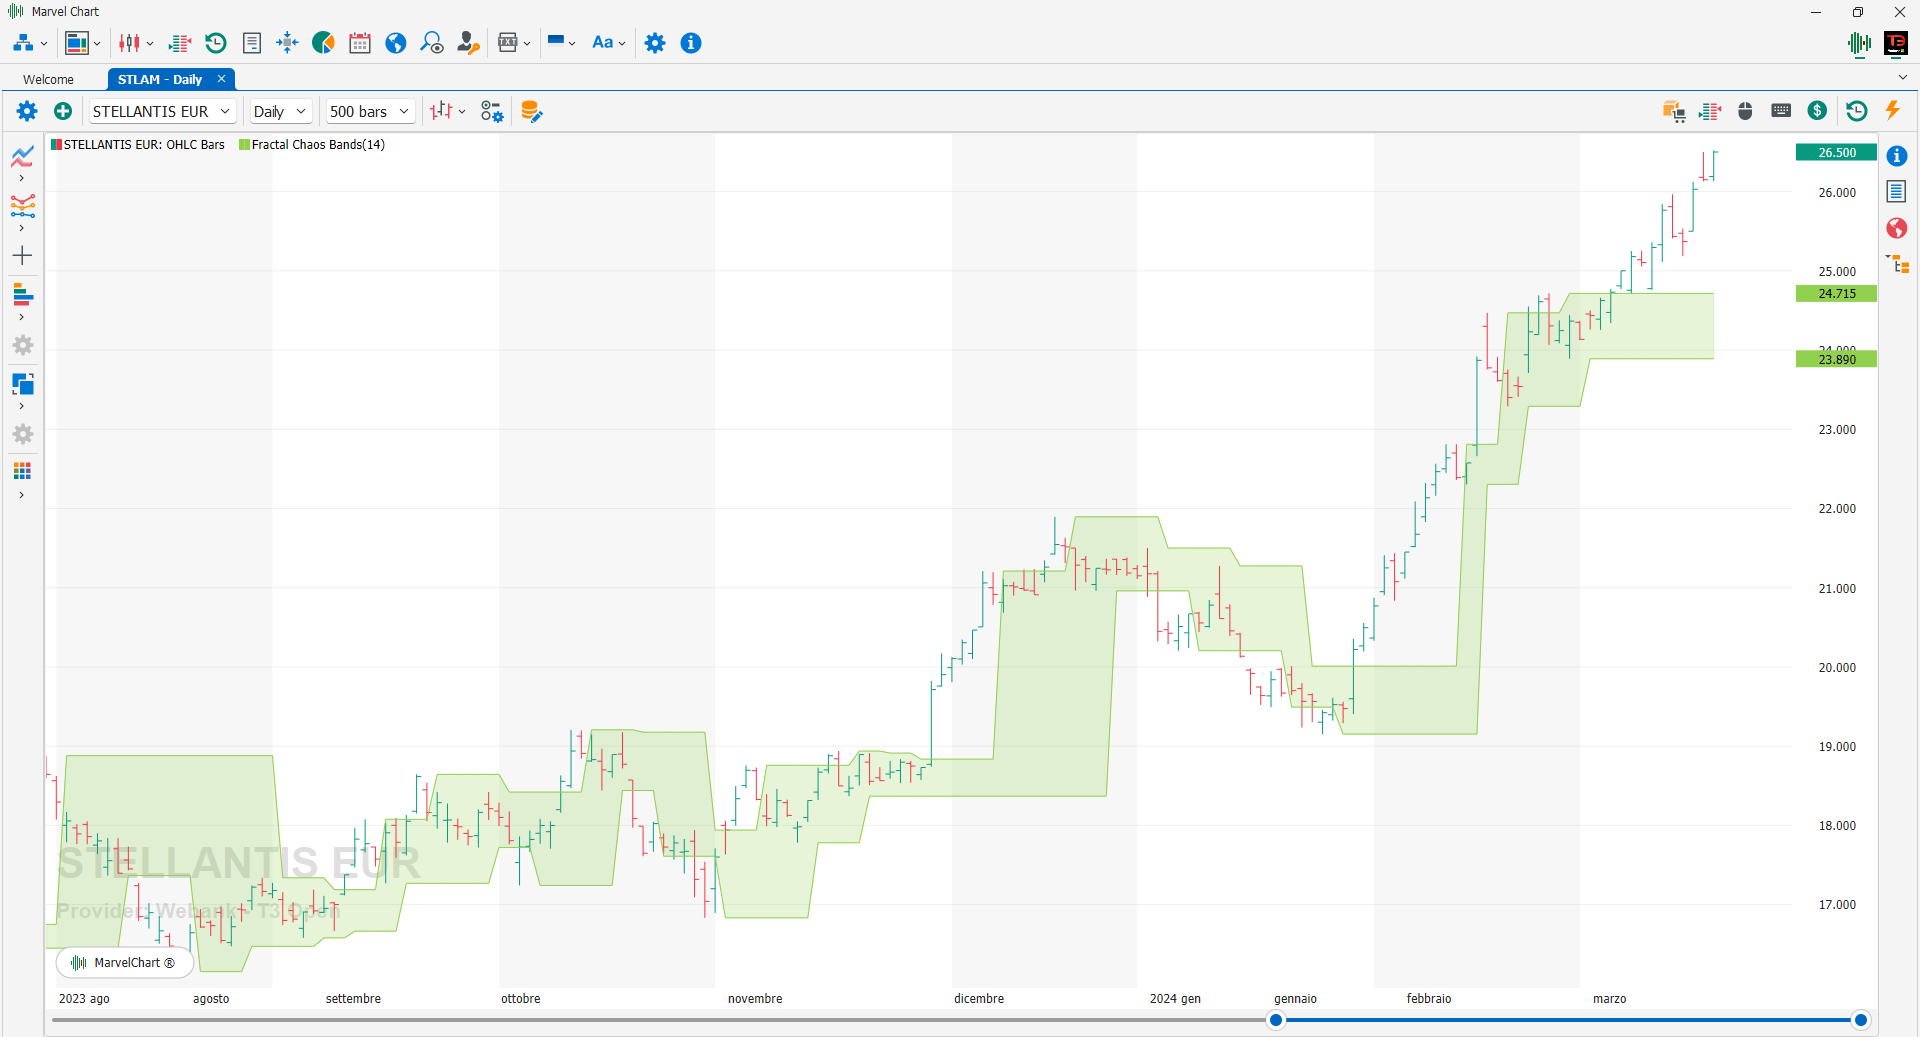Screen dimensions: 1920x1037
Task: Switch to the Welcome tab
Action: pos(48,79)
